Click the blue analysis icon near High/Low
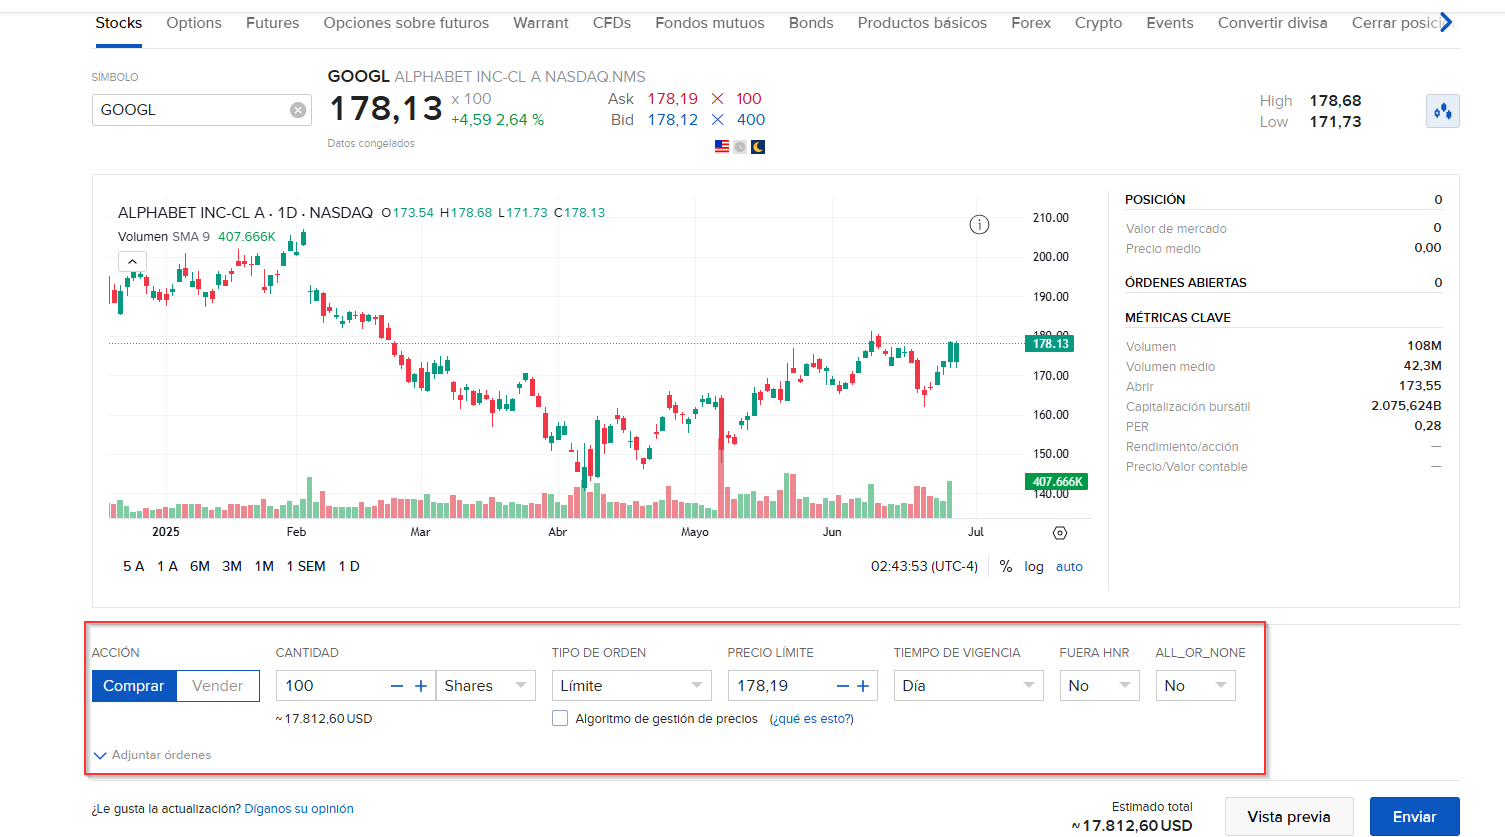The height and width of the screenshot is (837, 1505). click(x=1442, y=110)
